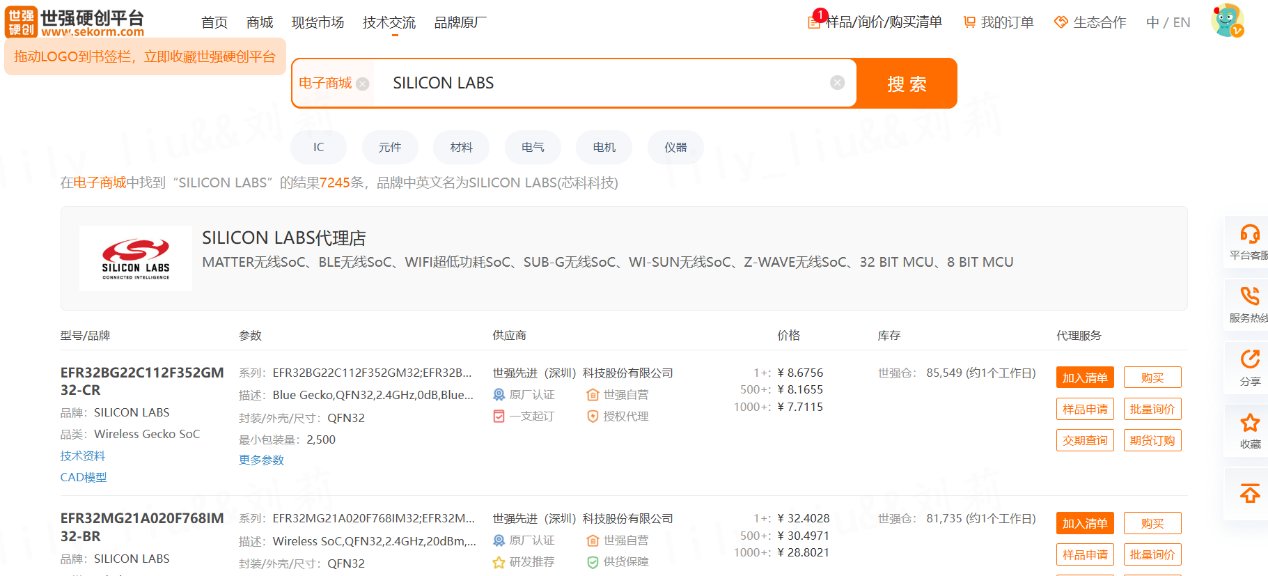
Task: Switch language with 中 / EN toggle
Action: pyautogui.click(x=1168, y=22)
